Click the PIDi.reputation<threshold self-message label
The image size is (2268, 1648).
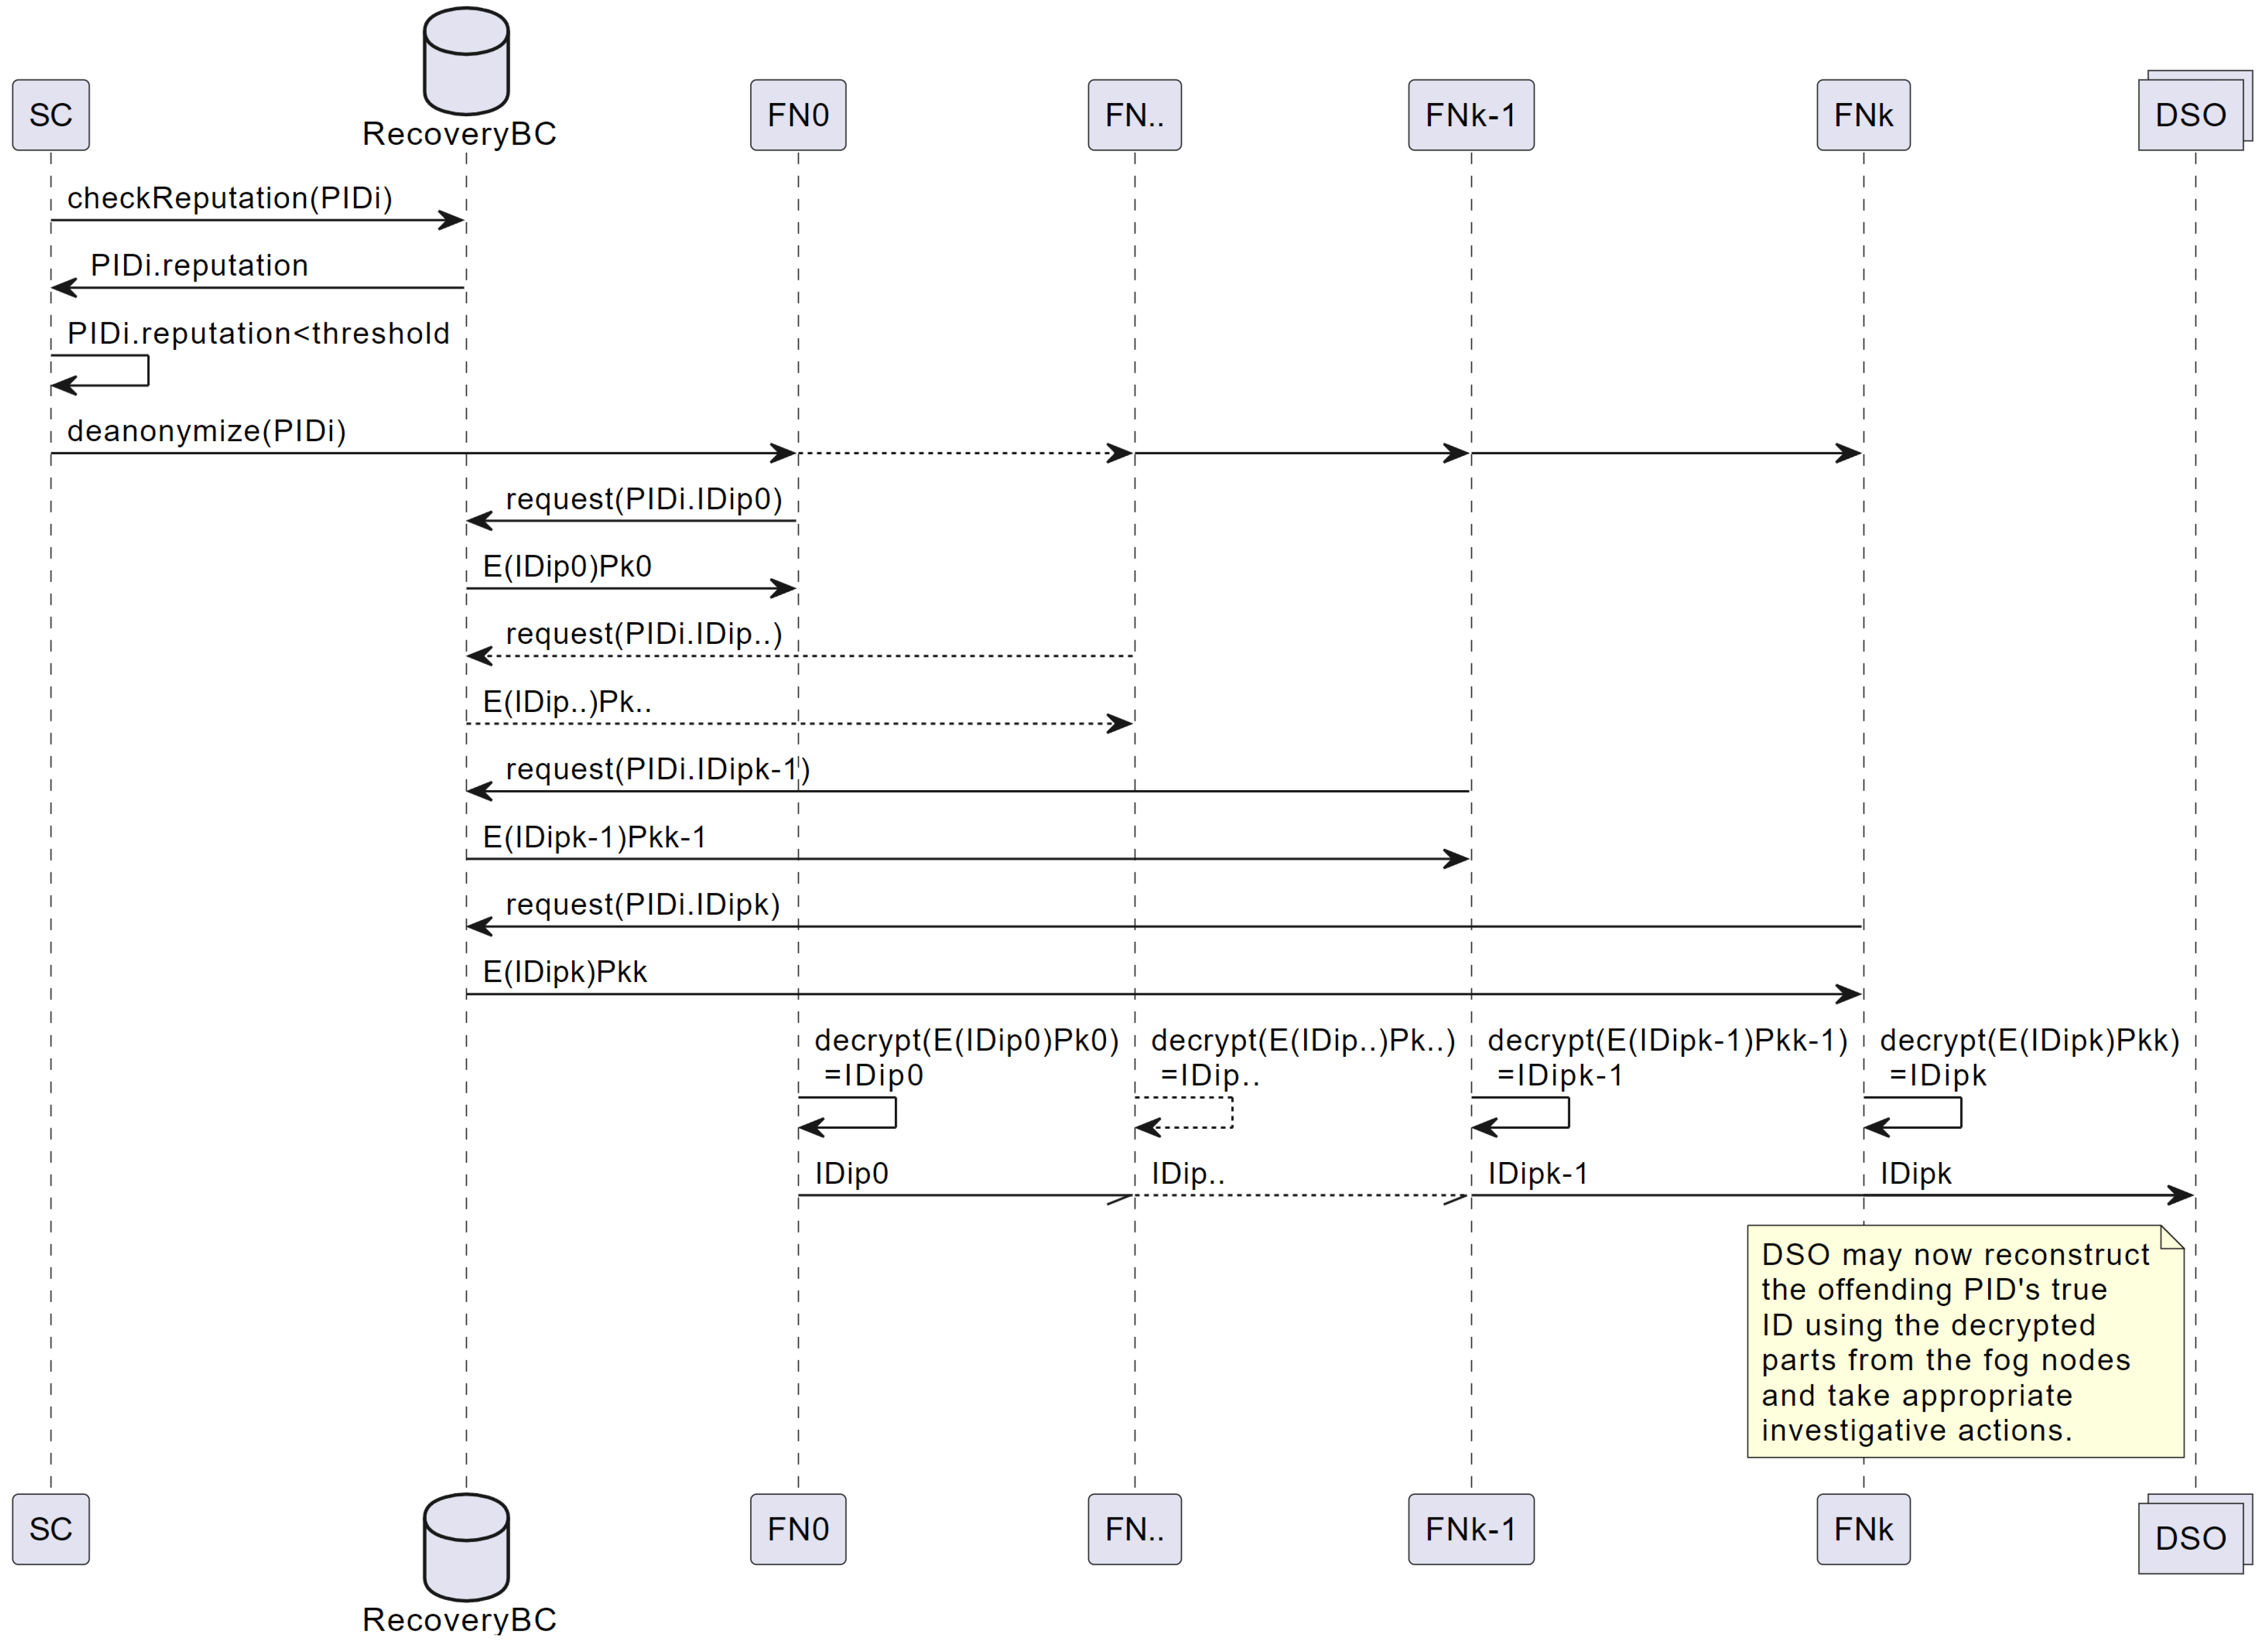pyautogui.click(x=258, y=333)
